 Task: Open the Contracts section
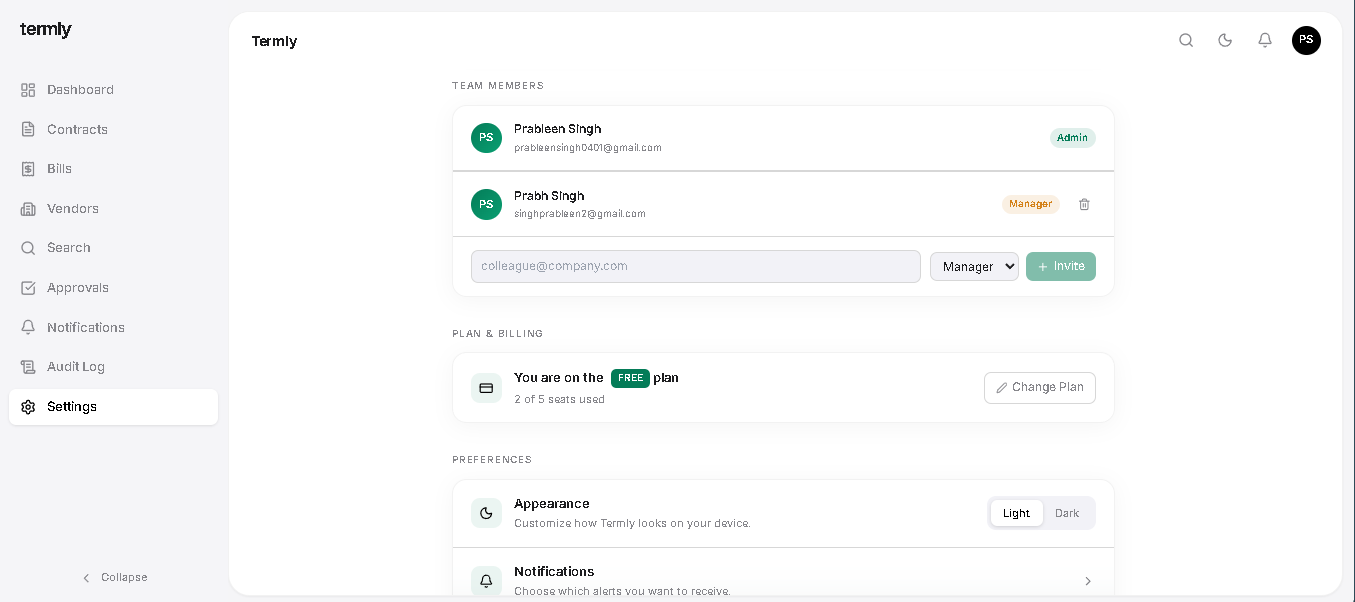(113, 129)
